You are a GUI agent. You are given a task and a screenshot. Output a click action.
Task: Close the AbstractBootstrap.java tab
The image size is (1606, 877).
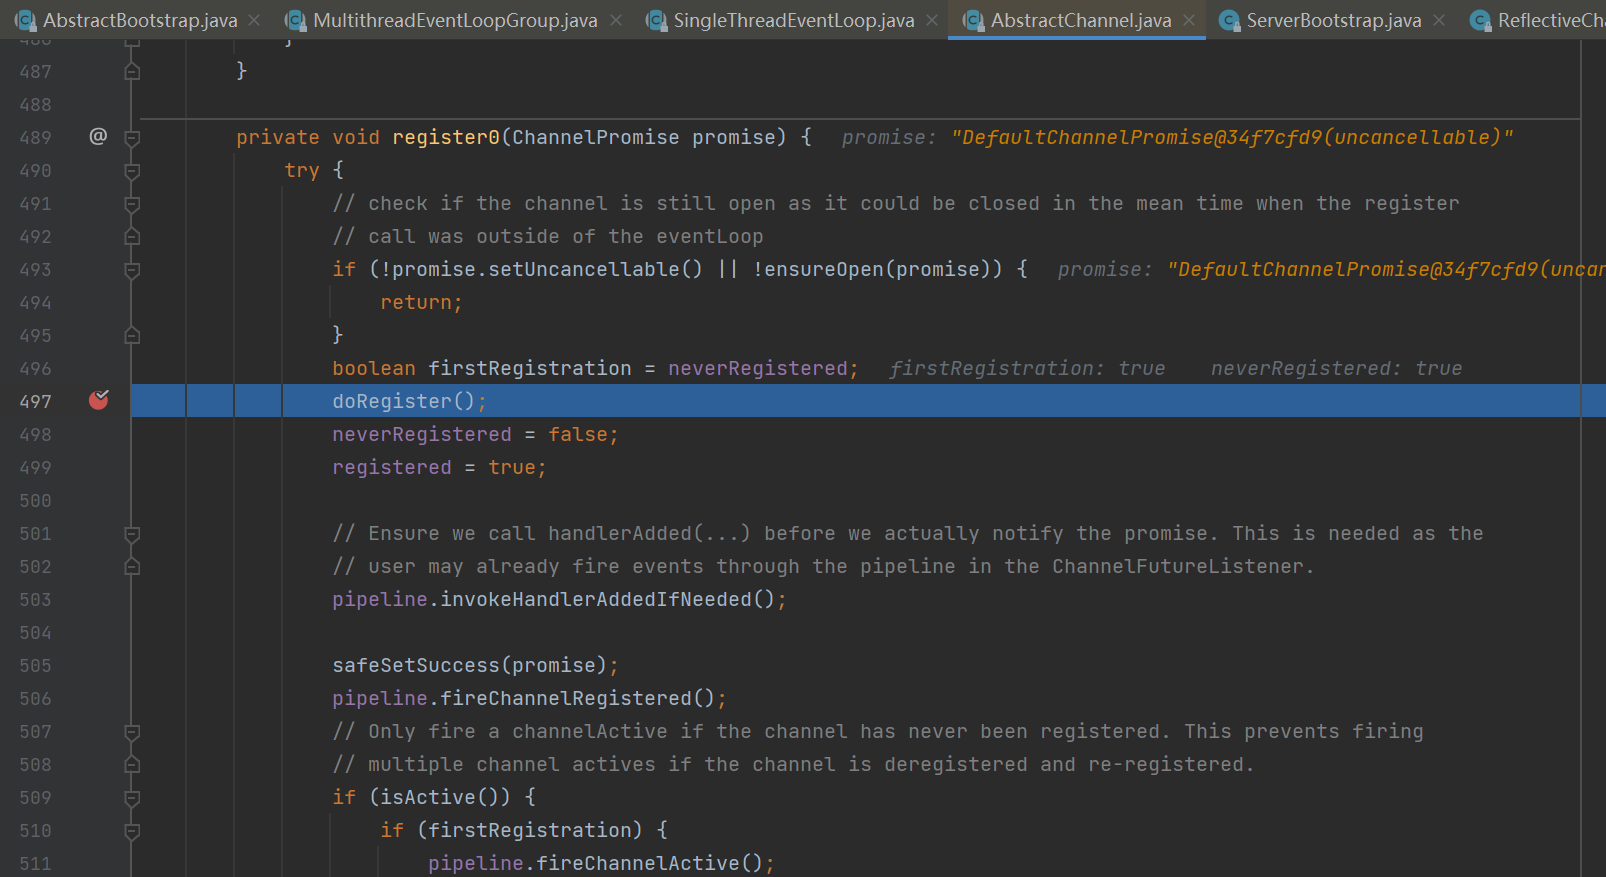tap(255, 20)
